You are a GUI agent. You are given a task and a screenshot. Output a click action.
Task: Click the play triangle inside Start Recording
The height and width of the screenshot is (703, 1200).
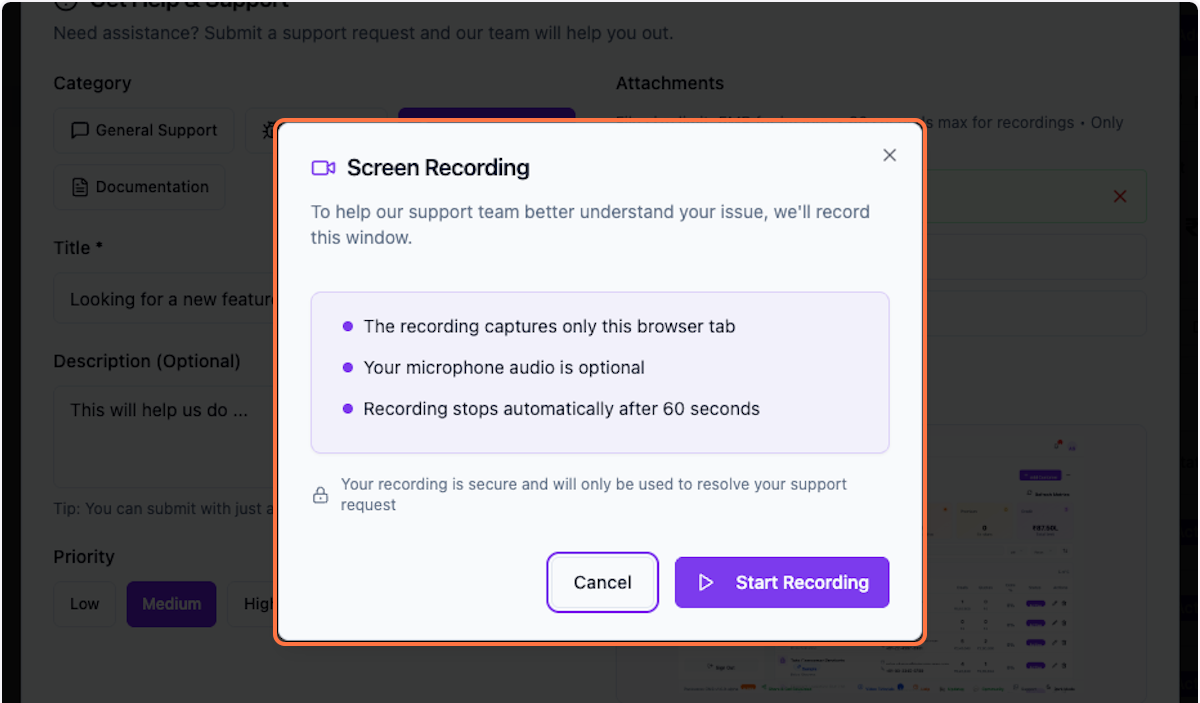click(x=705, y=582)
